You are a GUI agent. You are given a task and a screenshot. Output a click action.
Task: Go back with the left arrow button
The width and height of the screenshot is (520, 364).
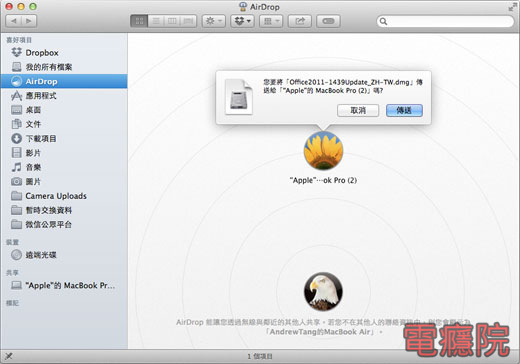(14, 21)
